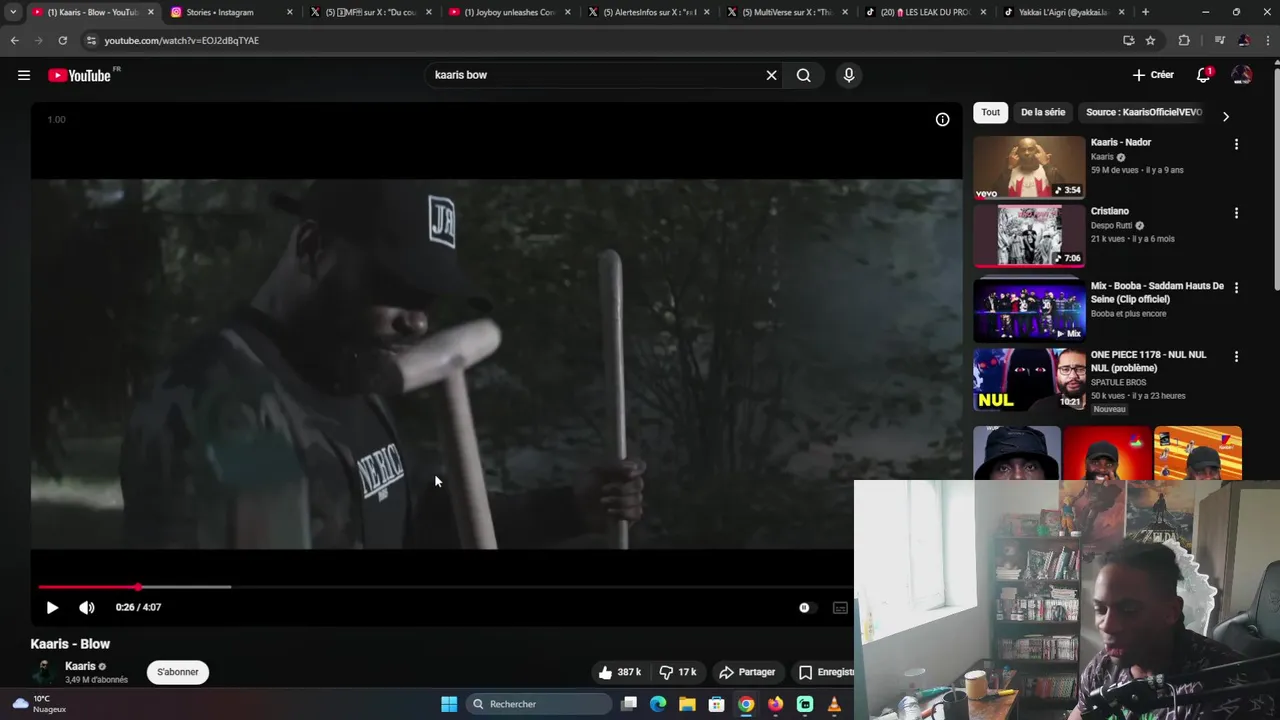
Task: Switch to the AlertesInfos sur X tab
Action: [649, 12]
